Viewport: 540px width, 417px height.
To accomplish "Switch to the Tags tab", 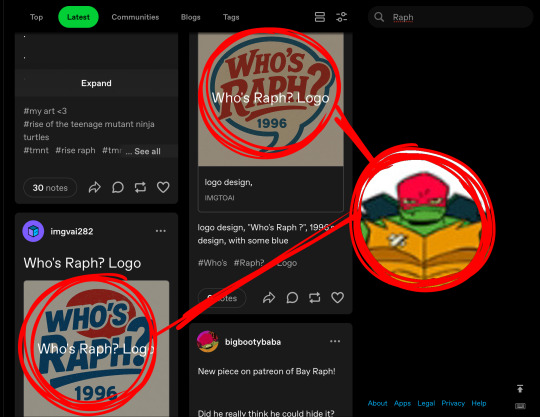I will (231, 17).
